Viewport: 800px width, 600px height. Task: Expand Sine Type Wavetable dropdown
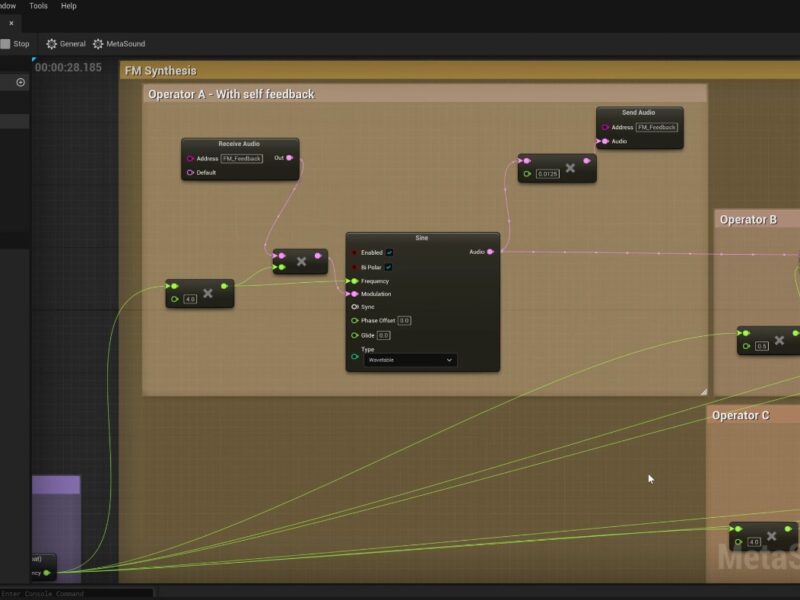click(409, 360)
